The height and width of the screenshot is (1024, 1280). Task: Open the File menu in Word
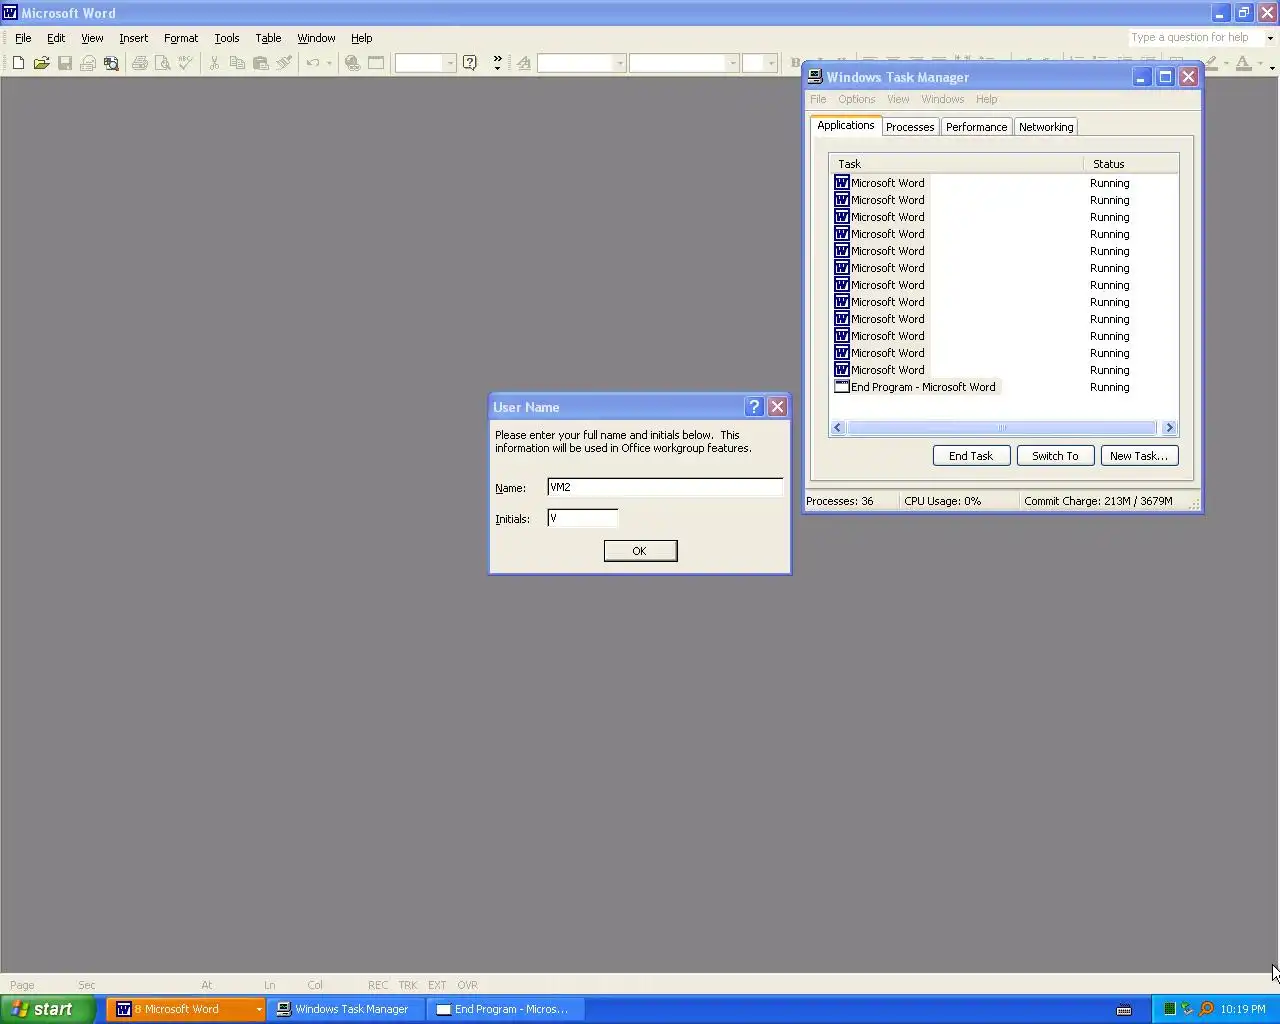pyautogui.click(x=23, y=38)
